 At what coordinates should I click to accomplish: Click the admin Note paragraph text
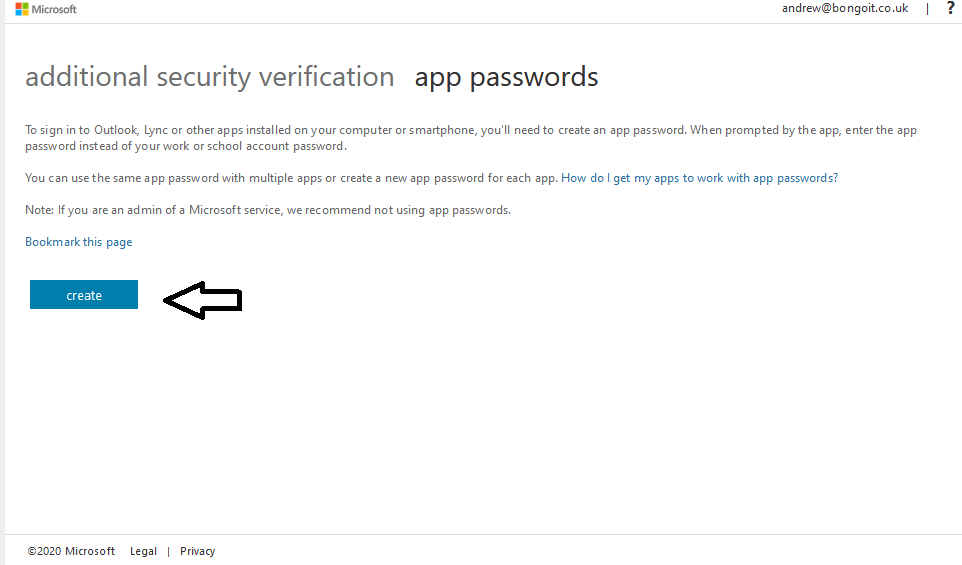tap(267, 210)
